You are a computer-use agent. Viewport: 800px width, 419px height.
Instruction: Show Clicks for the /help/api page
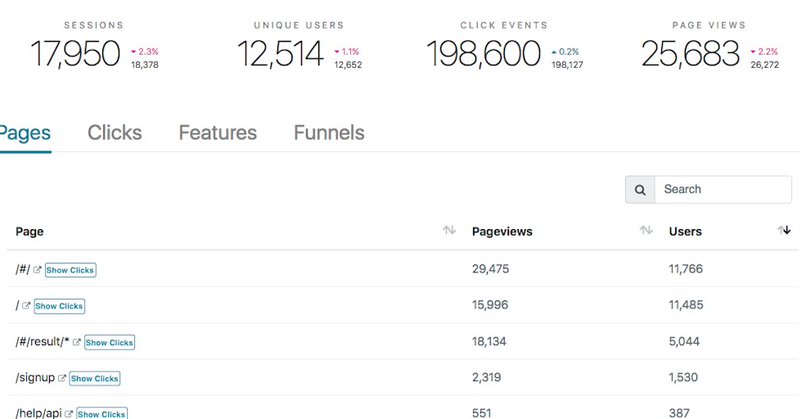102,413
